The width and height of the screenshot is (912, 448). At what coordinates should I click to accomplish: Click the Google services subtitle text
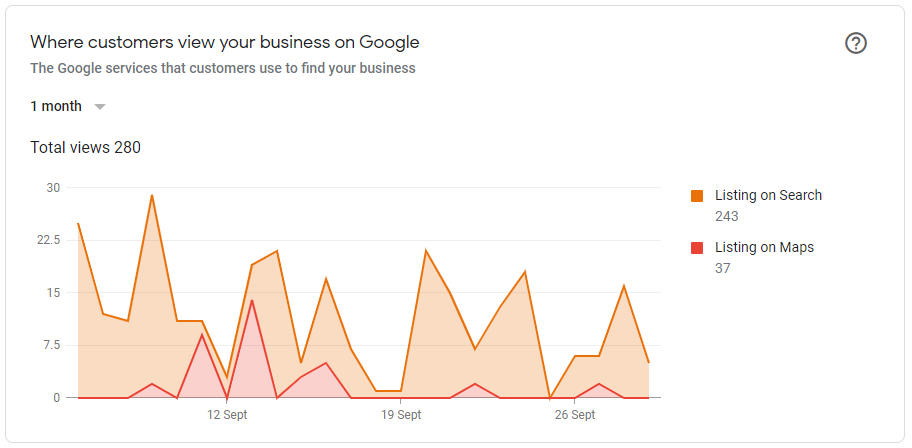223,69
